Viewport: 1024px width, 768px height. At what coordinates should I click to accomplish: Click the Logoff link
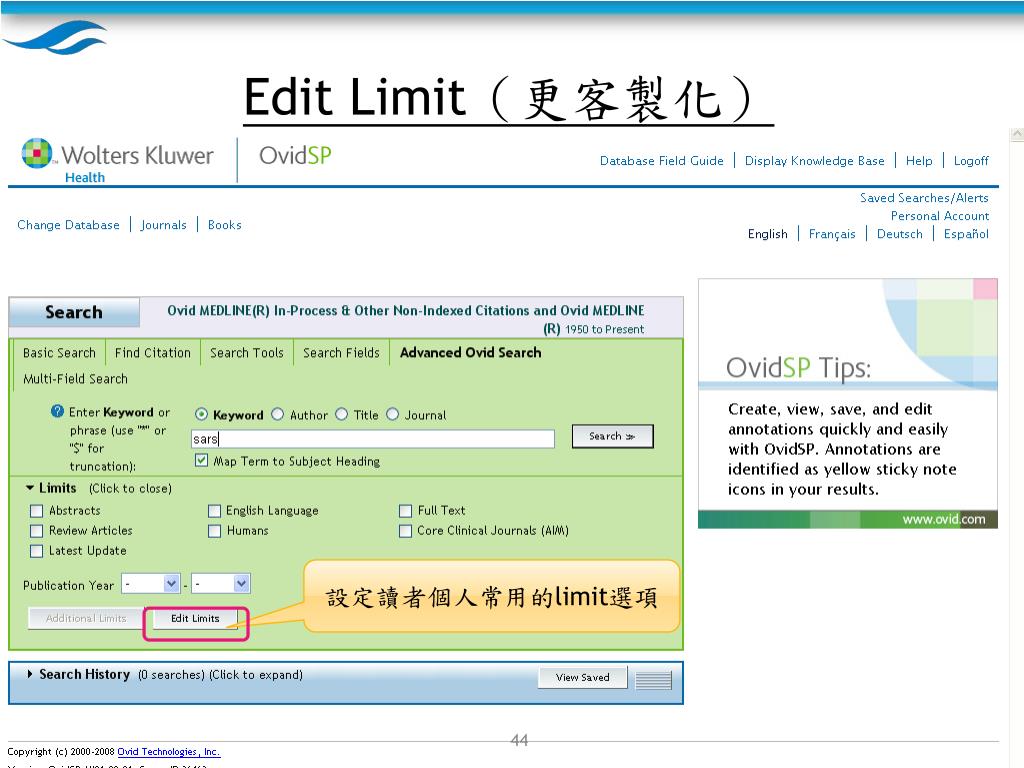coord(971,161)
